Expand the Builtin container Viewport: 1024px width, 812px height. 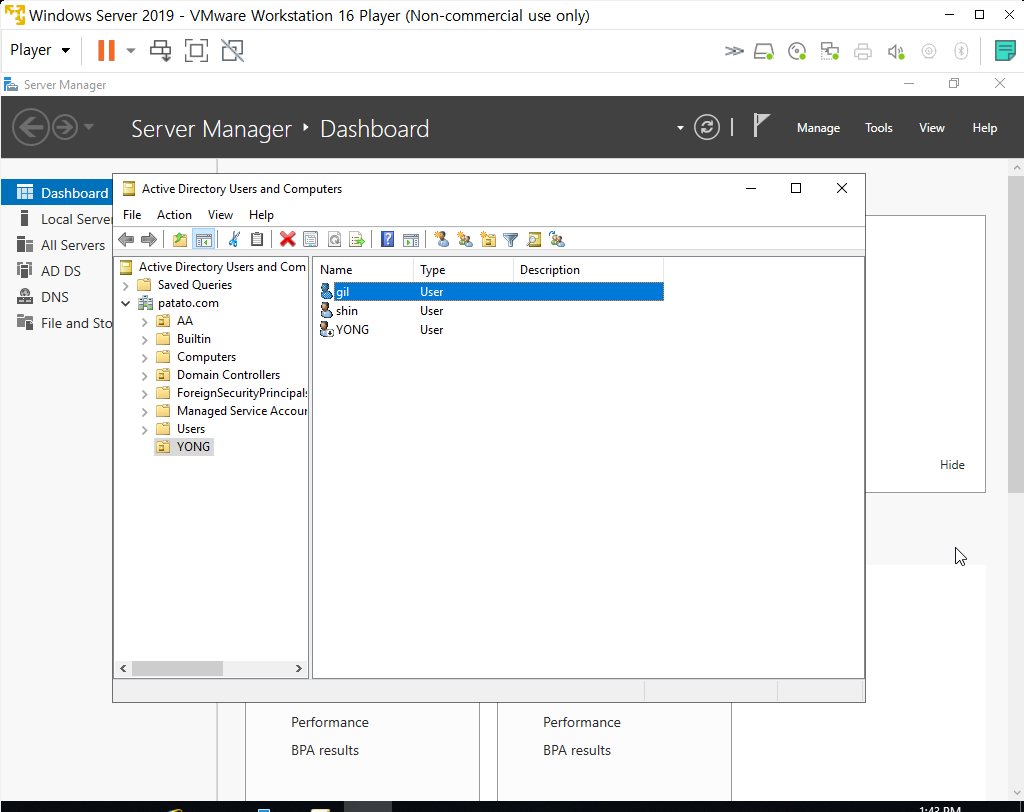144,339
